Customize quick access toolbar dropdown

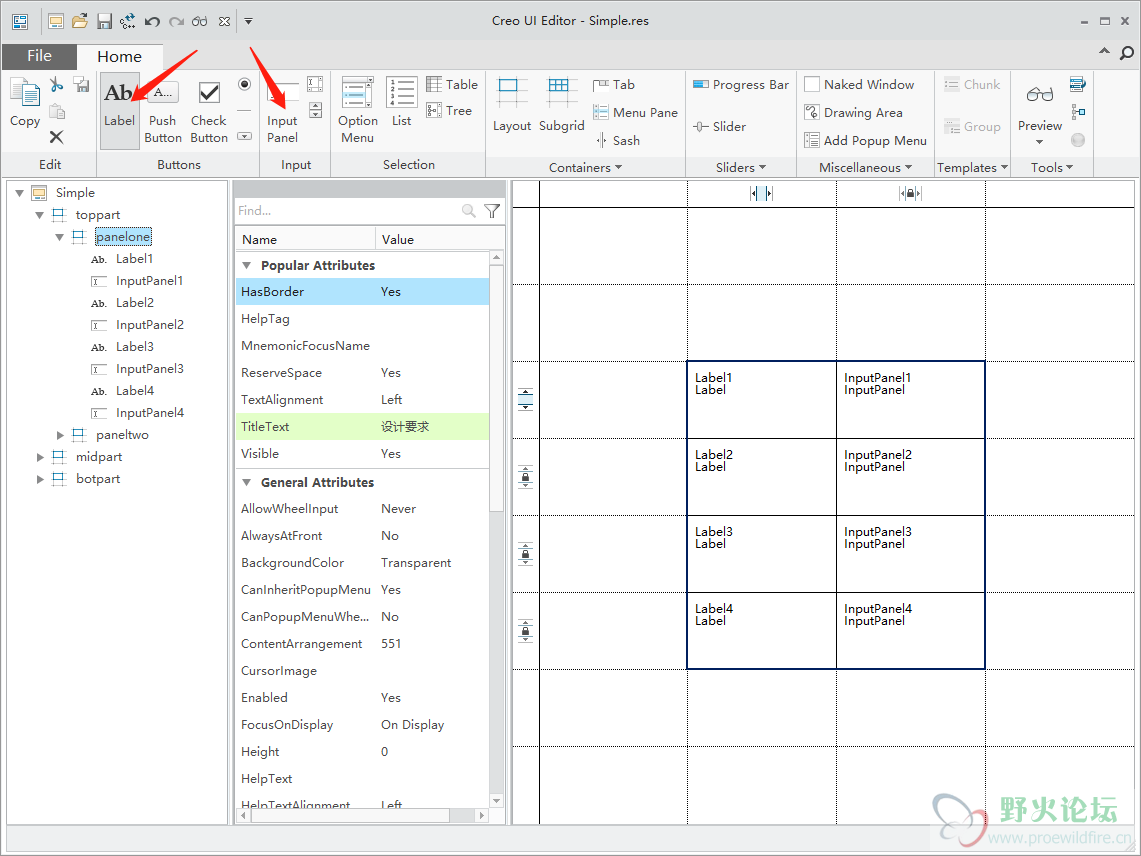[x=248, y=21]
